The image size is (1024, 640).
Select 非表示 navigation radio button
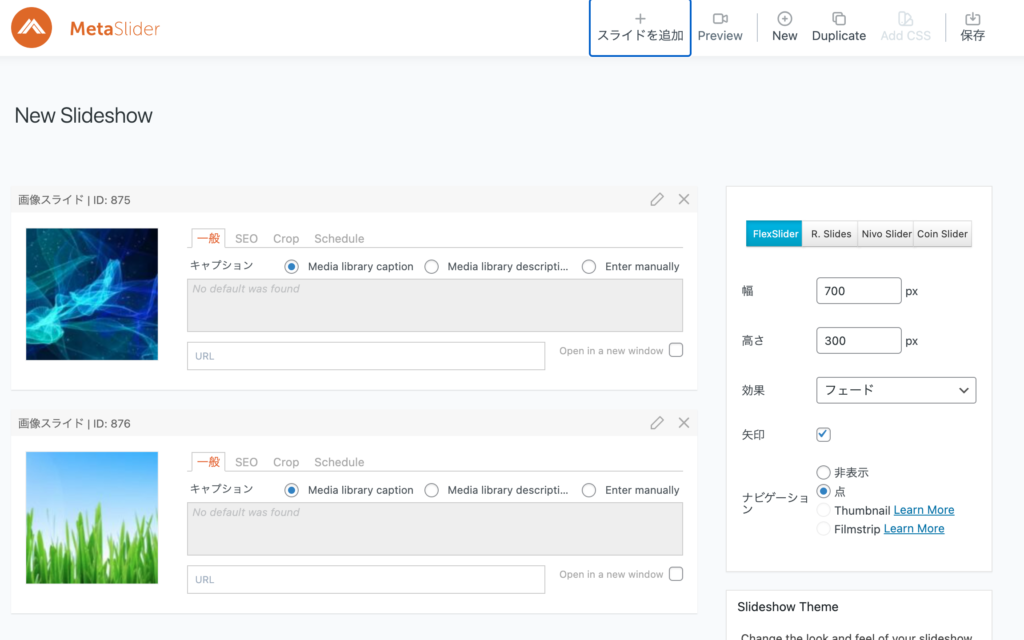coord(823,472)
